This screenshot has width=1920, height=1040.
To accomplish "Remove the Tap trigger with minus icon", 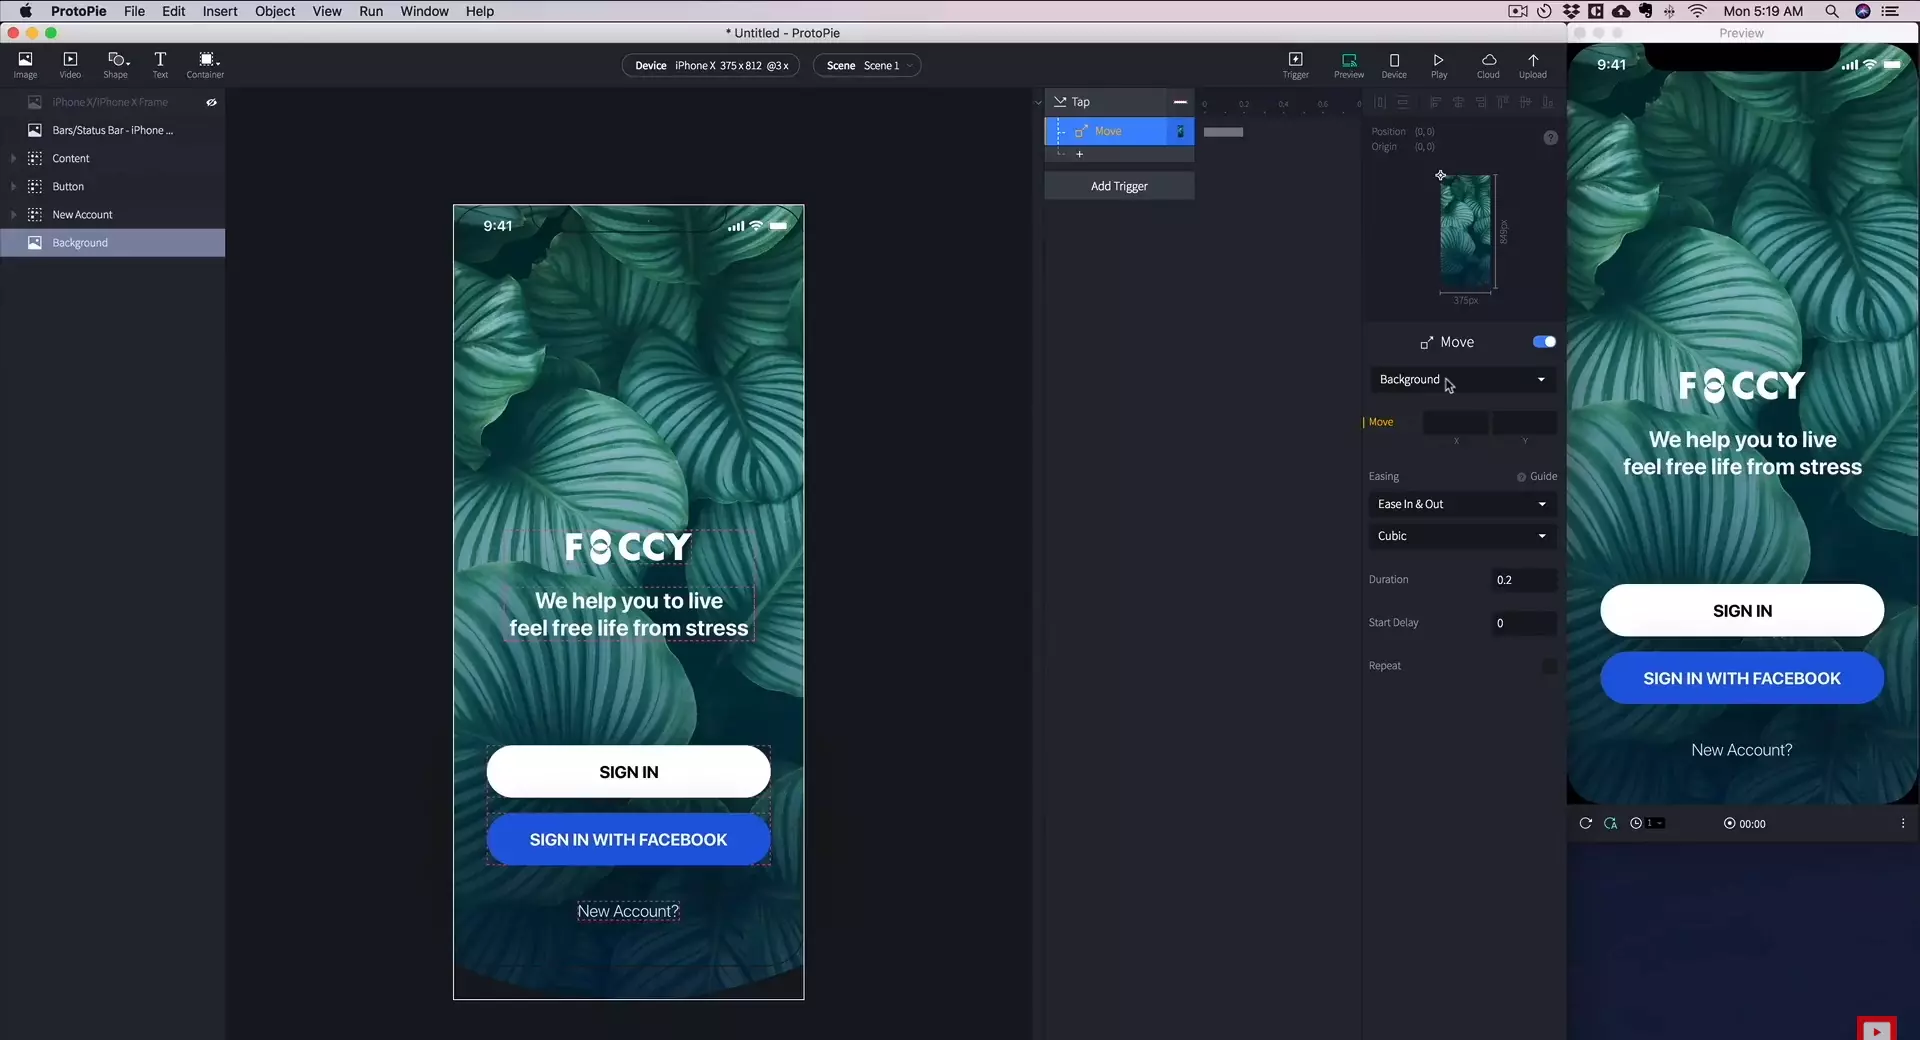I will (x=1180, y=102).
